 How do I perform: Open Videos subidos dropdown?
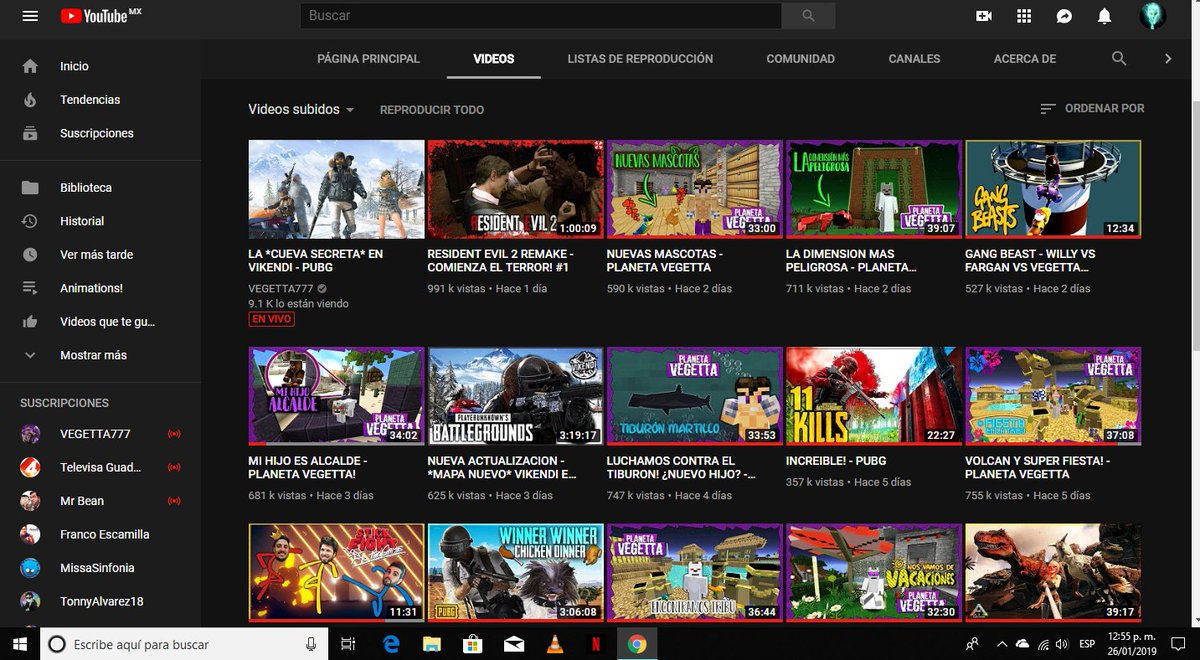pyautogui.click(x=301, y=110)
